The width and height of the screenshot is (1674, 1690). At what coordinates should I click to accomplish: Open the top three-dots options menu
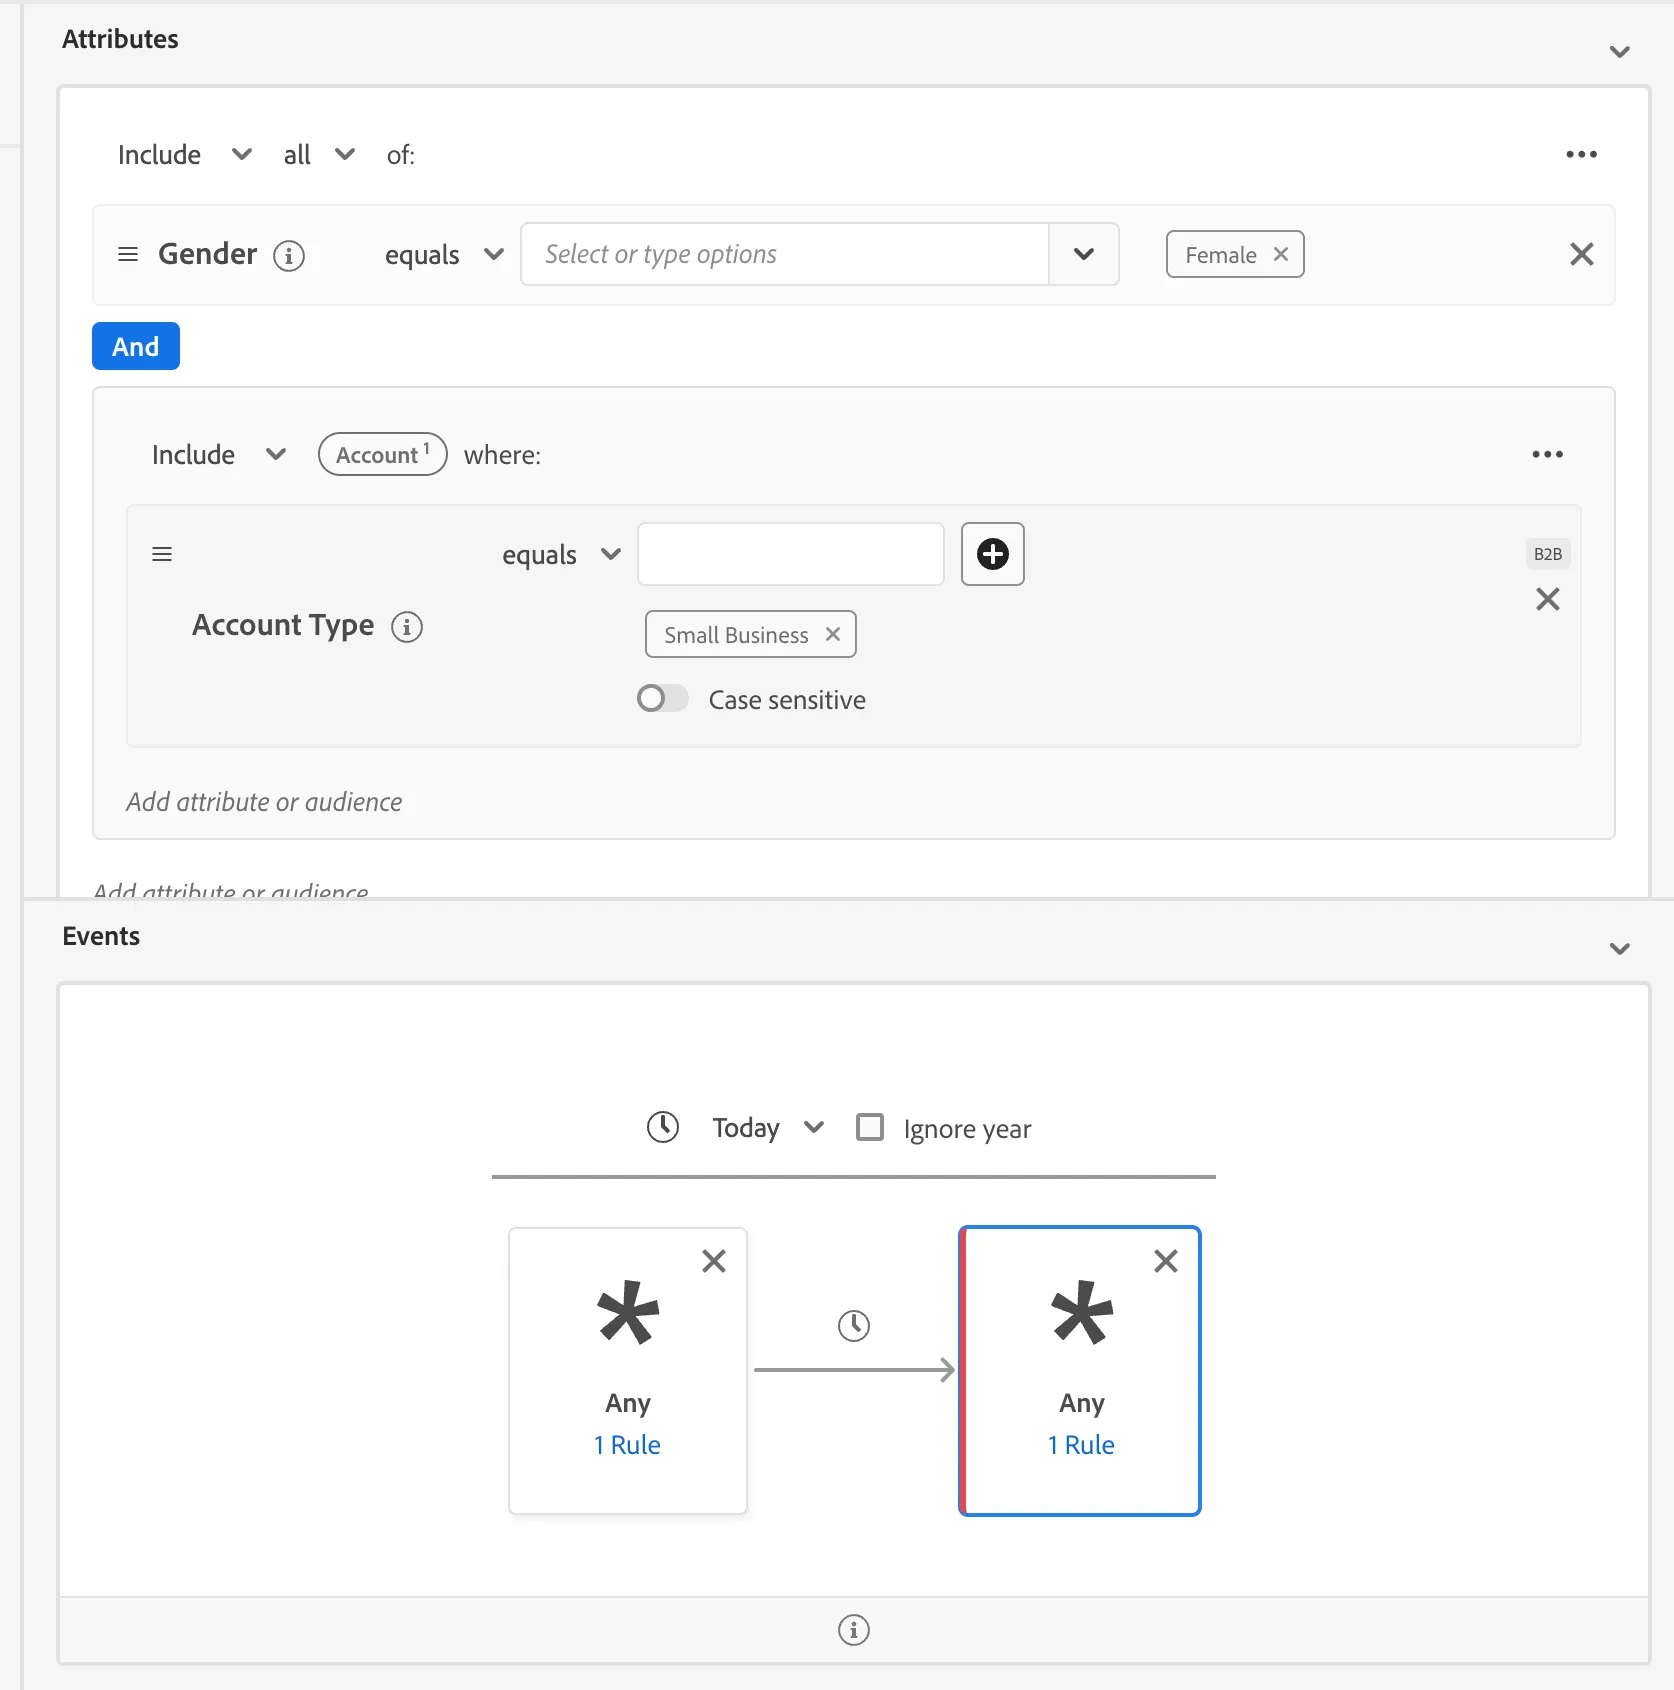click(x=1581, y=155)
